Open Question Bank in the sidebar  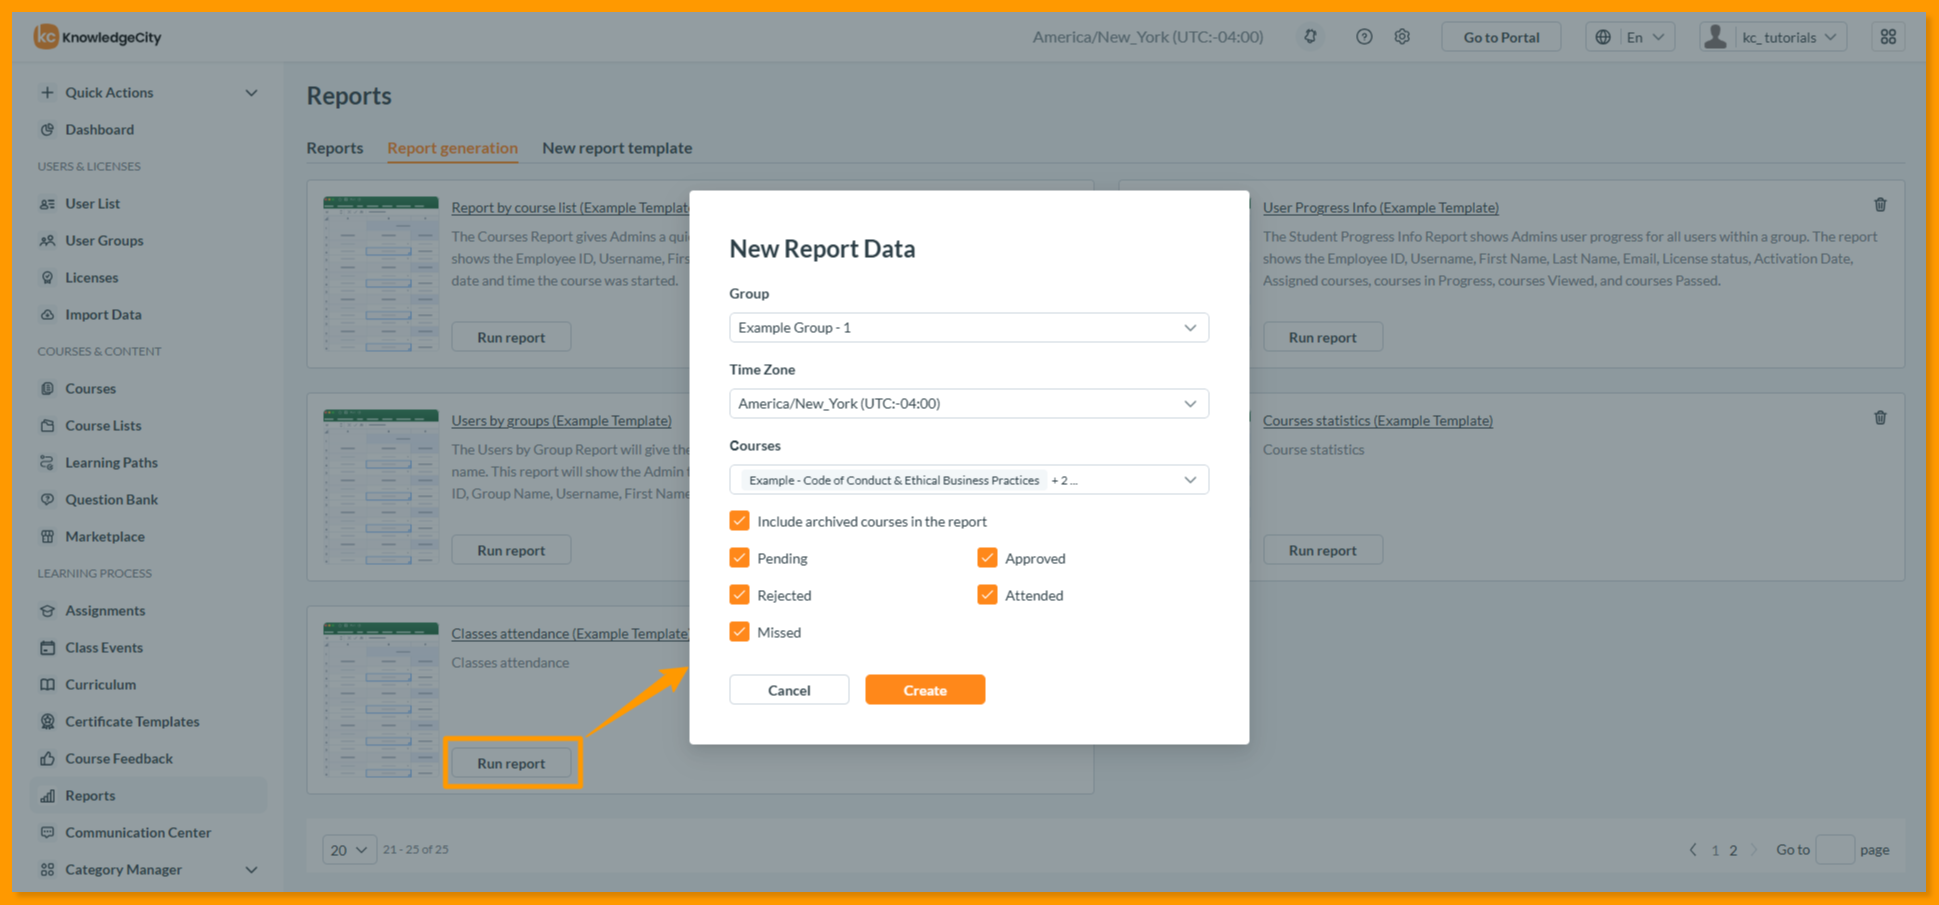pos(111,499)
